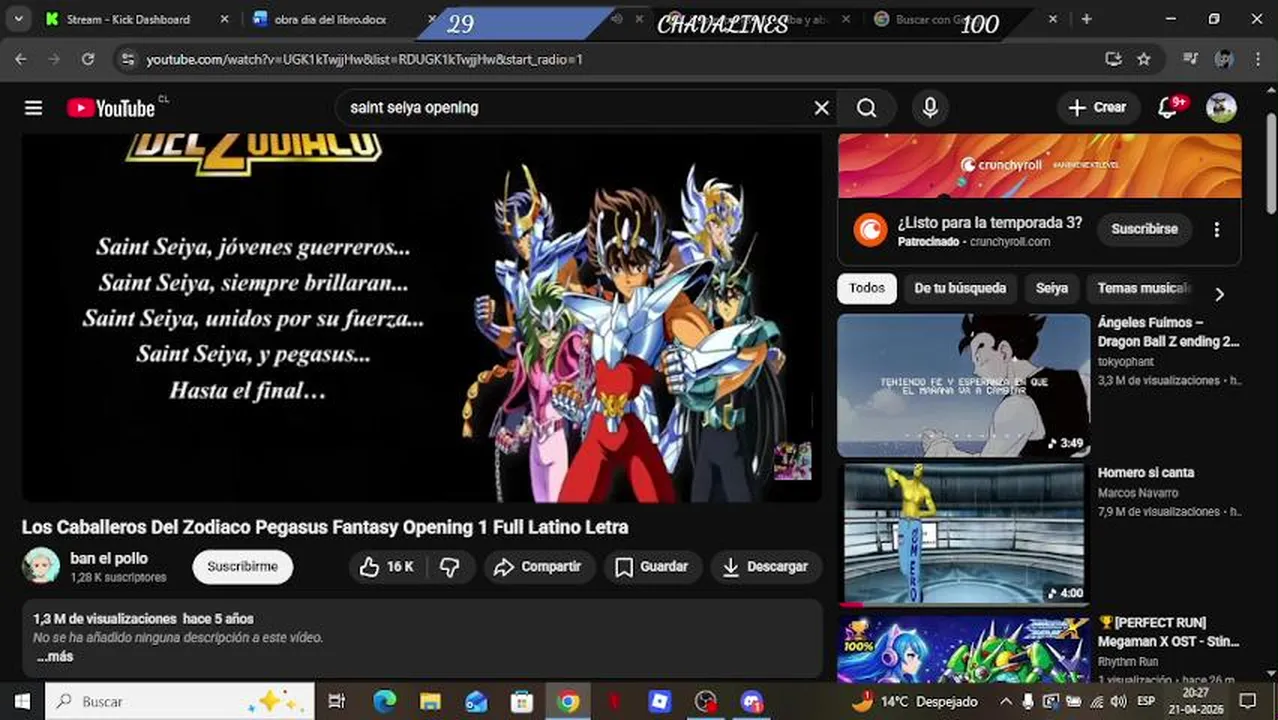Open the YouTube account avatar menu

[x=1221, y=108]
